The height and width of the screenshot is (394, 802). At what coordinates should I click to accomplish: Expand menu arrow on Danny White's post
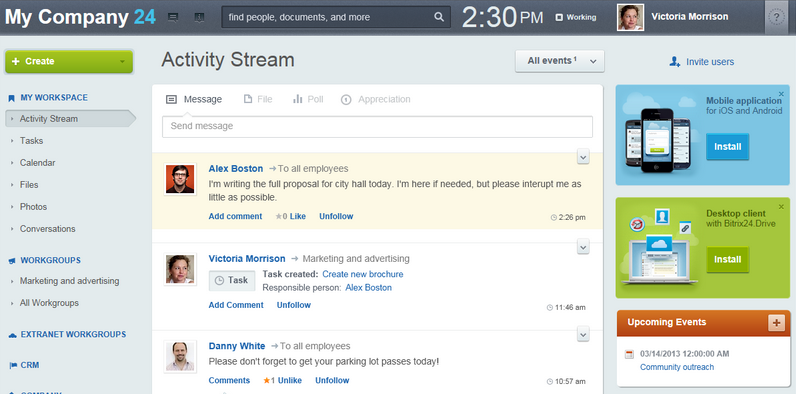[x=583, y=334]
